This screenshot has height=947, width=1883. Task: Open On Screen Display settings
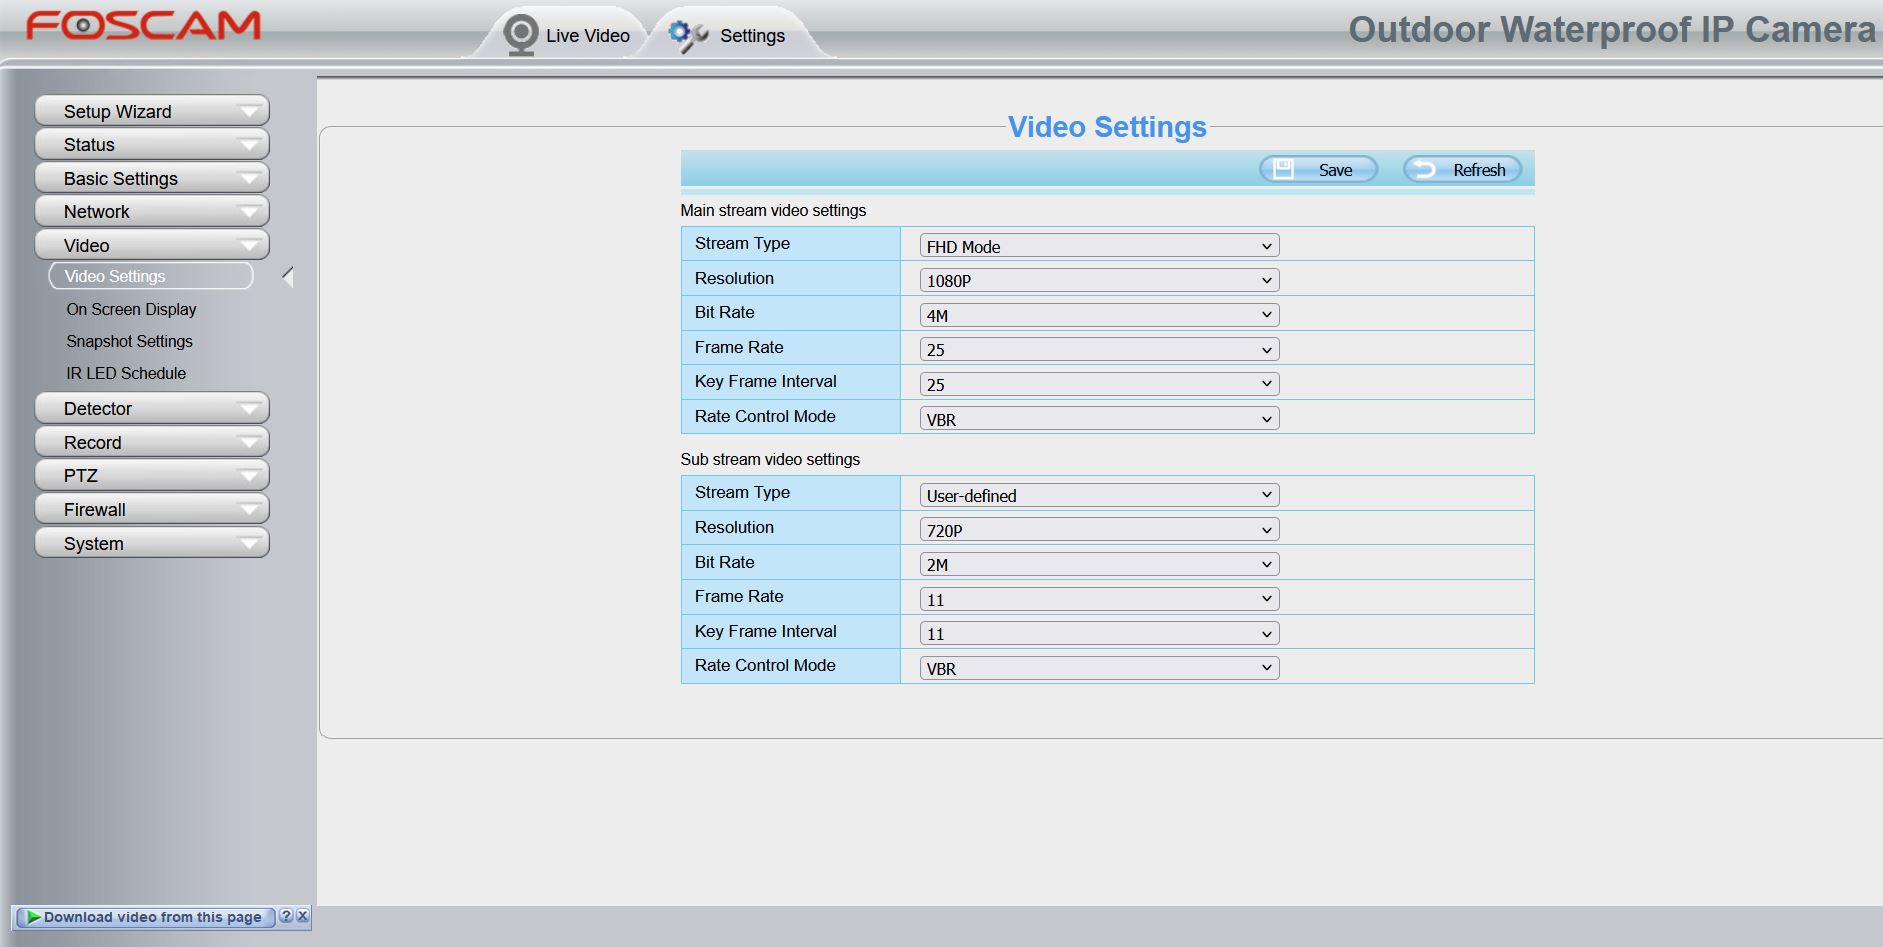(131, 309)
